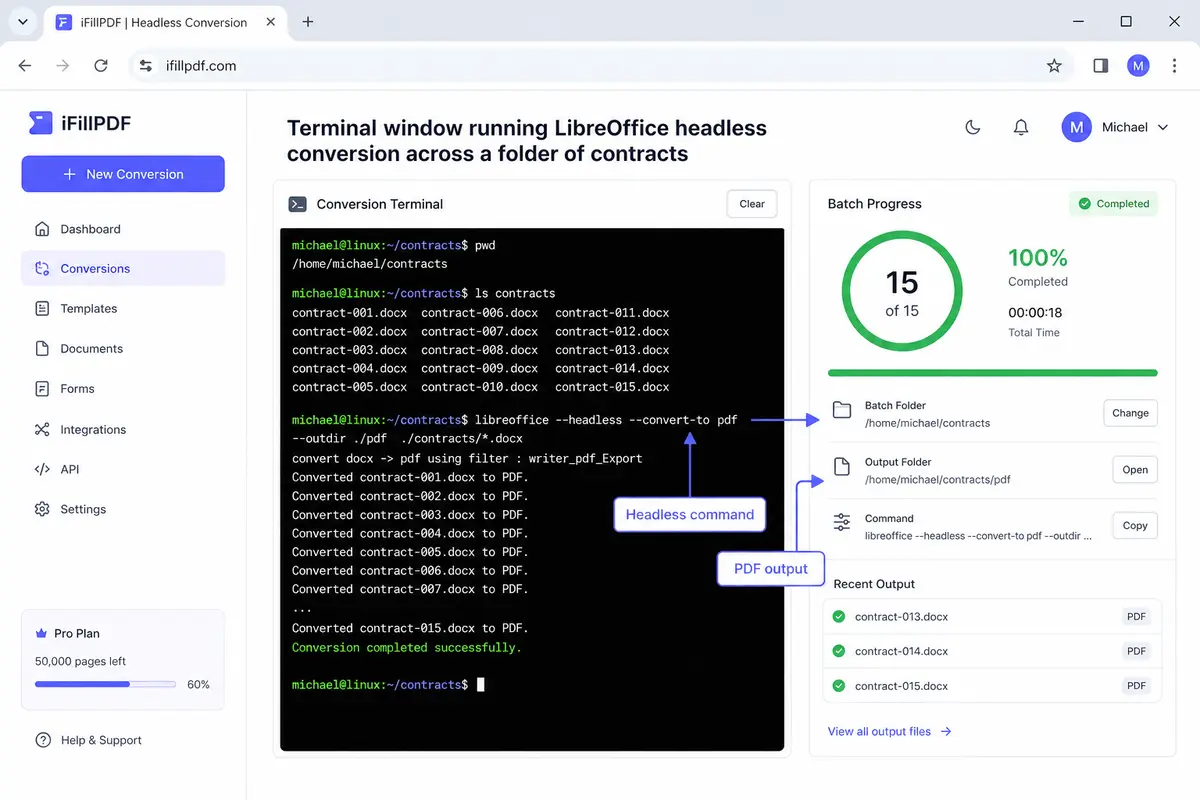This screenshot has width=1200, height=800.
Task: Open the Output Folder
Action: click(x=1135, y=470)
